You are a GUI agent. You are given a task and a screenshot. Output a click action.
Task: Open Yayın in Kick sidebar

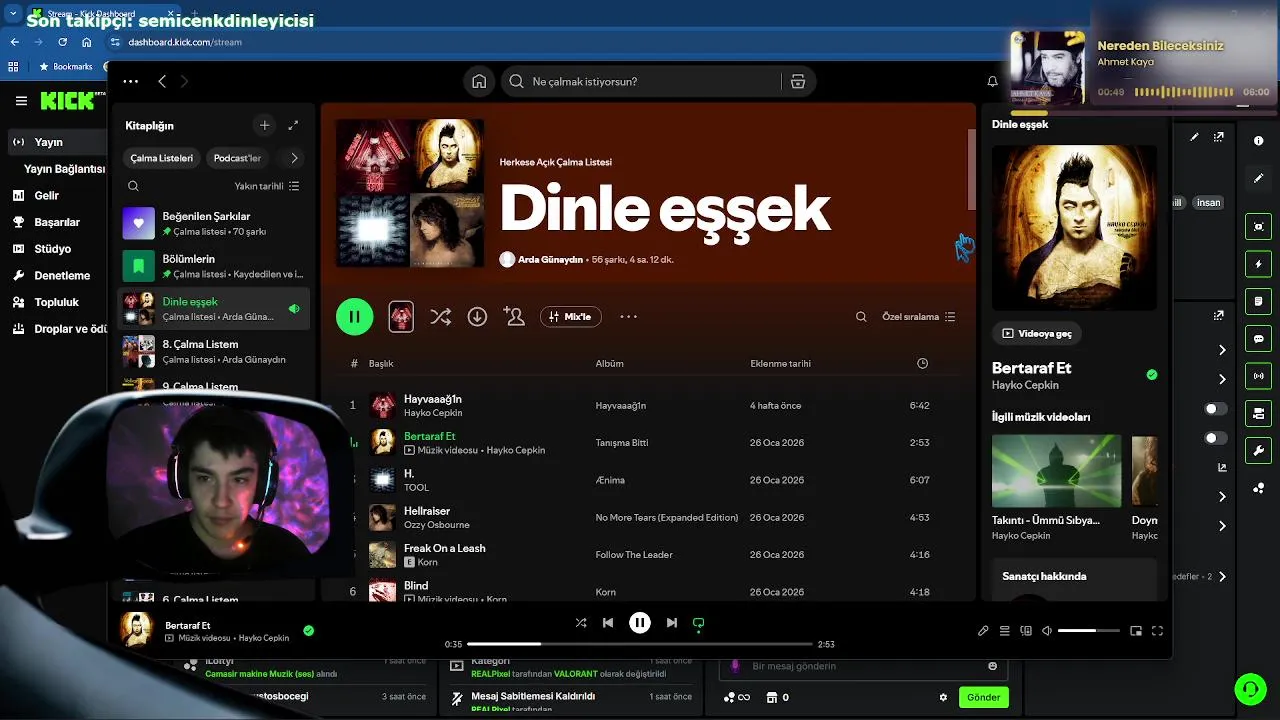coord(49,142)
